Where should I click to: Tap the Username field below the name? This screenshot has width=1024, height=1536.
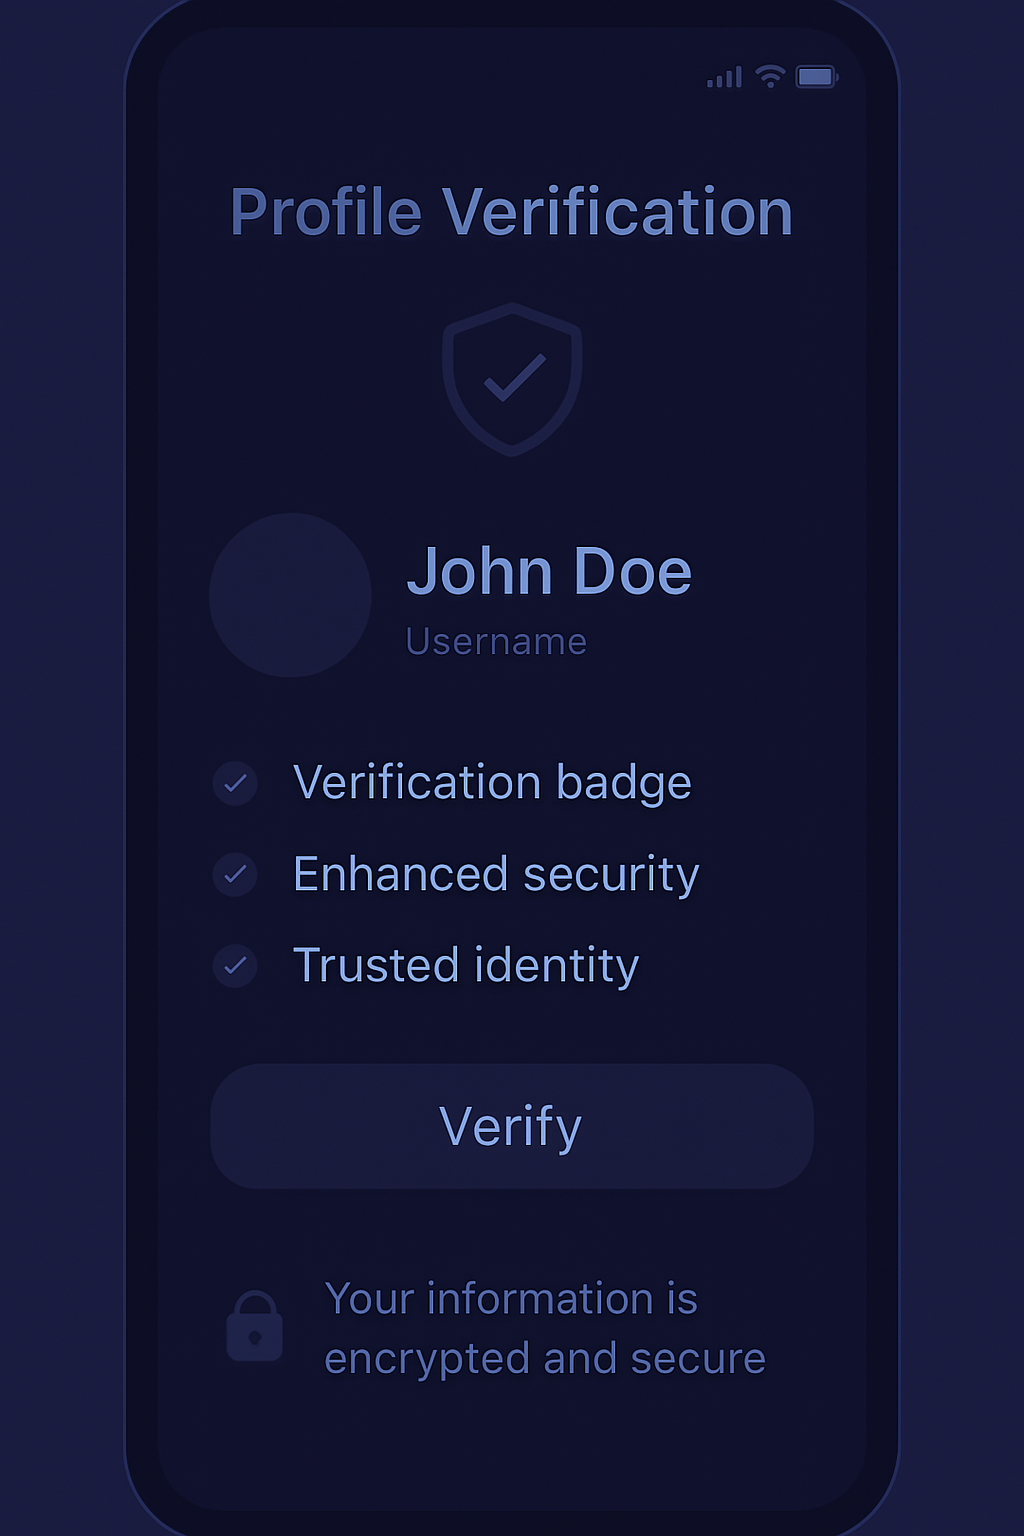click(496, 642)
